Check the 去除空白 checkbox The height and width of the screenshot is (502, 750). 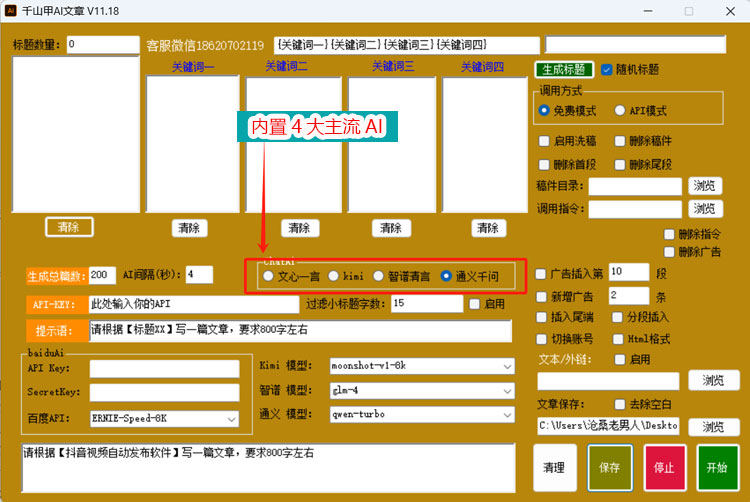(619, 404)
